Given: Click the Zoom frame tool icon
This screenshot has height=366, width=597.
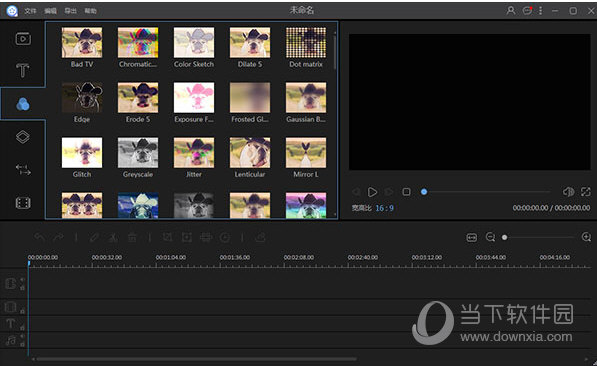Looking at the screenshot, I should pos(187,238).
